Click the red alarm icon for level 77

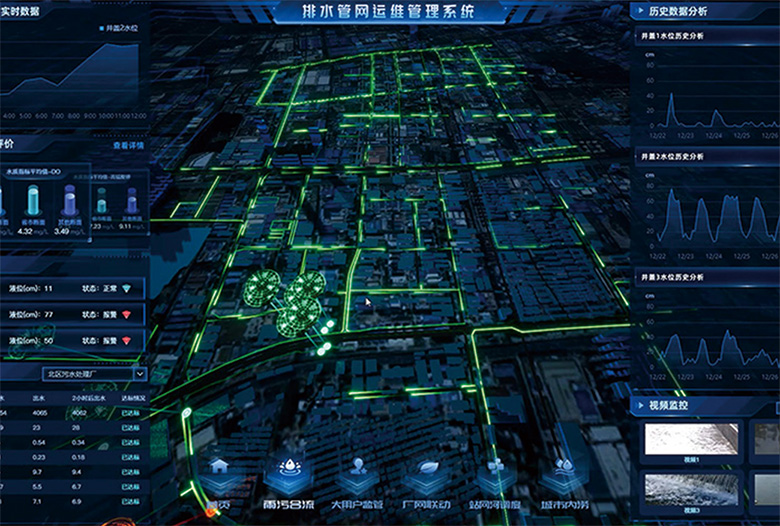tap(127, 315)
